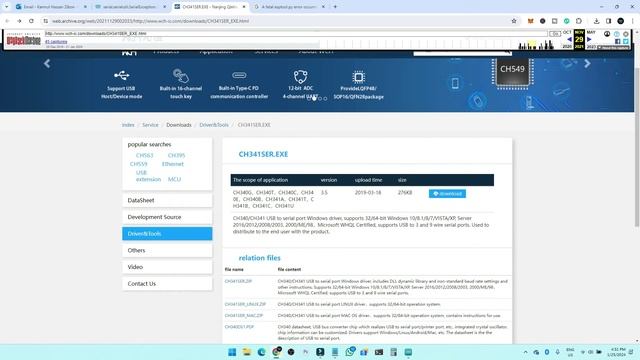Screen dimensions: 640x360
Task: Switch to the serial.SerialException browser tab
Action: tap(129, 7)
